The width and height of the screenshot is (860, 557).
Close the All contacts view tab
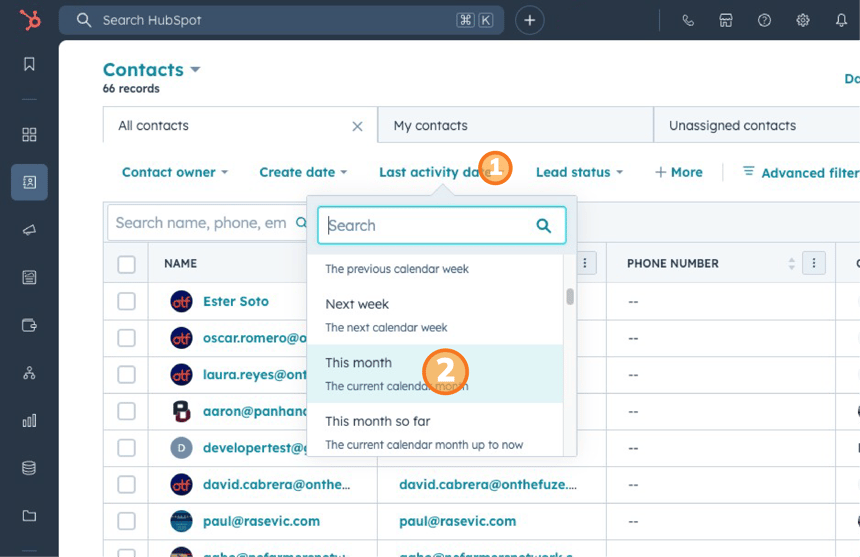coord(357,126)
